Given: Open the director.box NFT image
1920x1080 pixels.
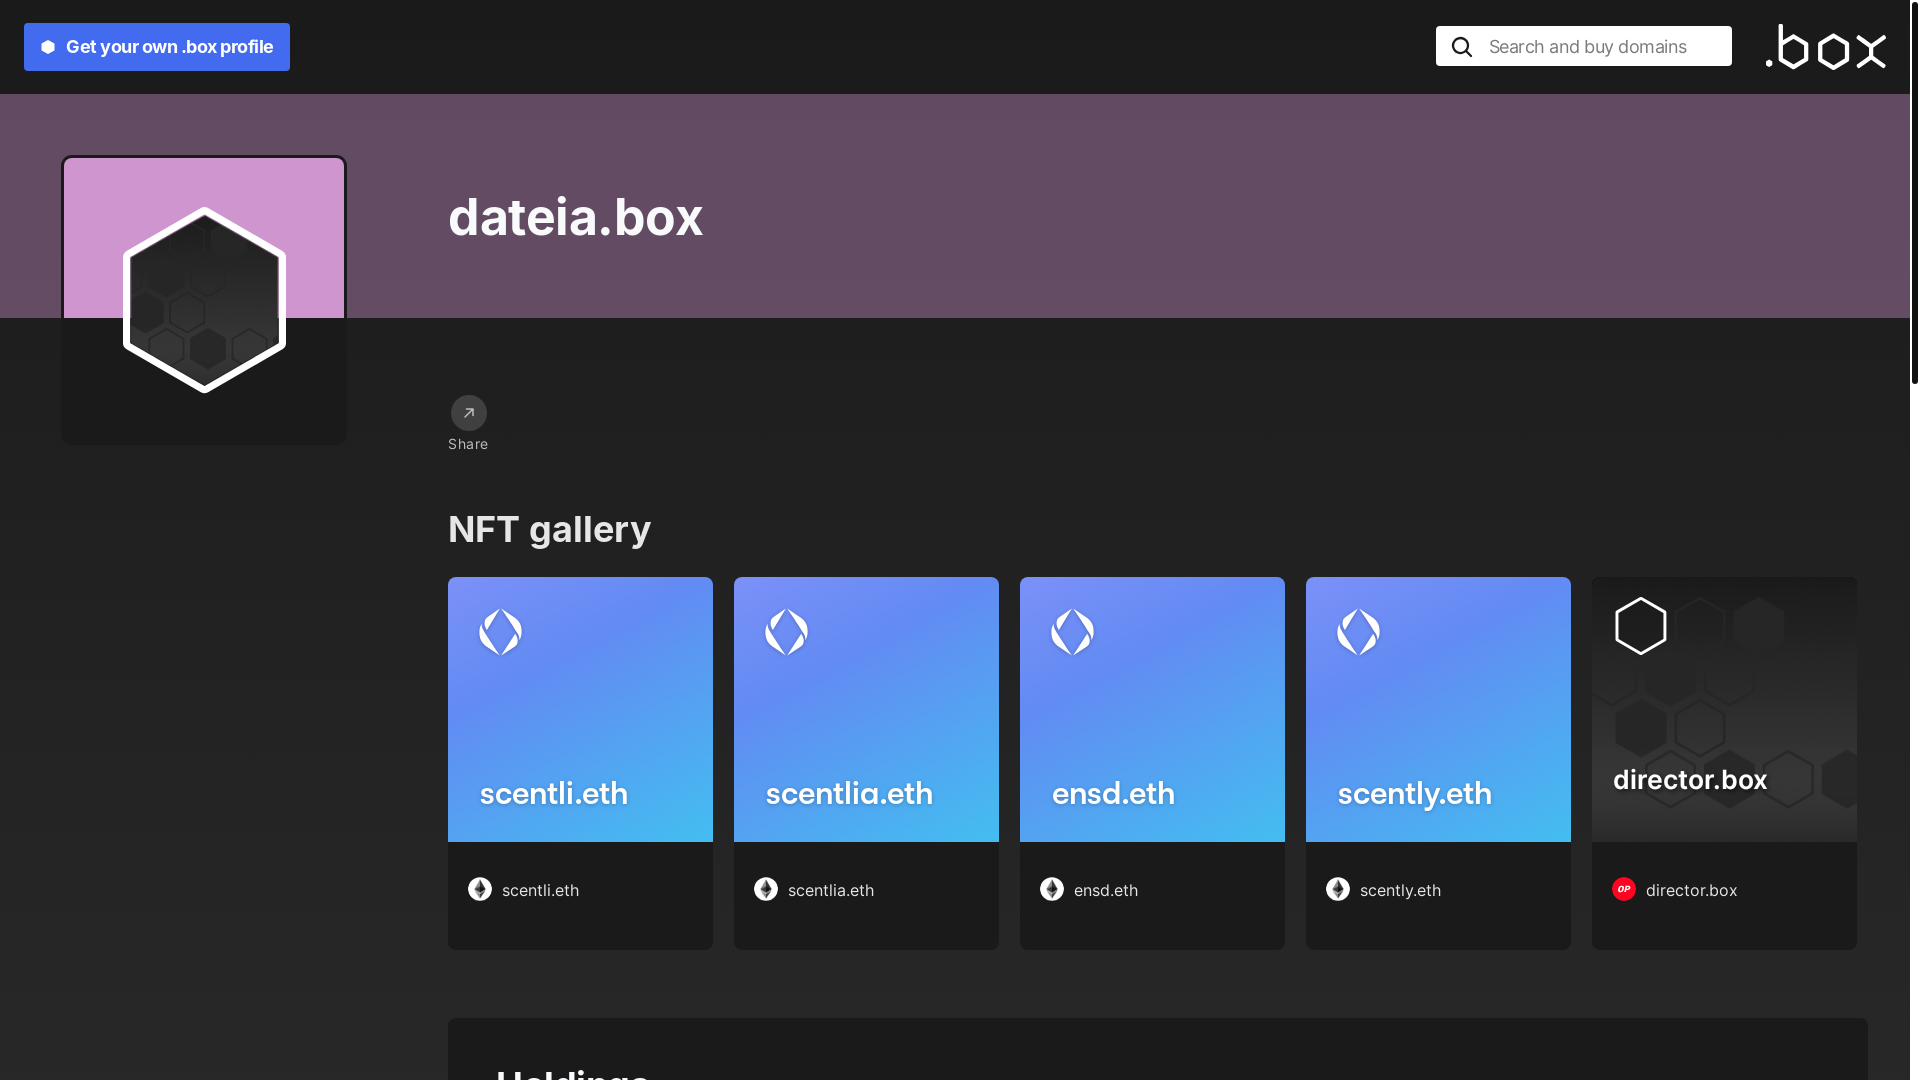Looking at the screenshot, I should pyautogui.click(x=1724, y=709).
